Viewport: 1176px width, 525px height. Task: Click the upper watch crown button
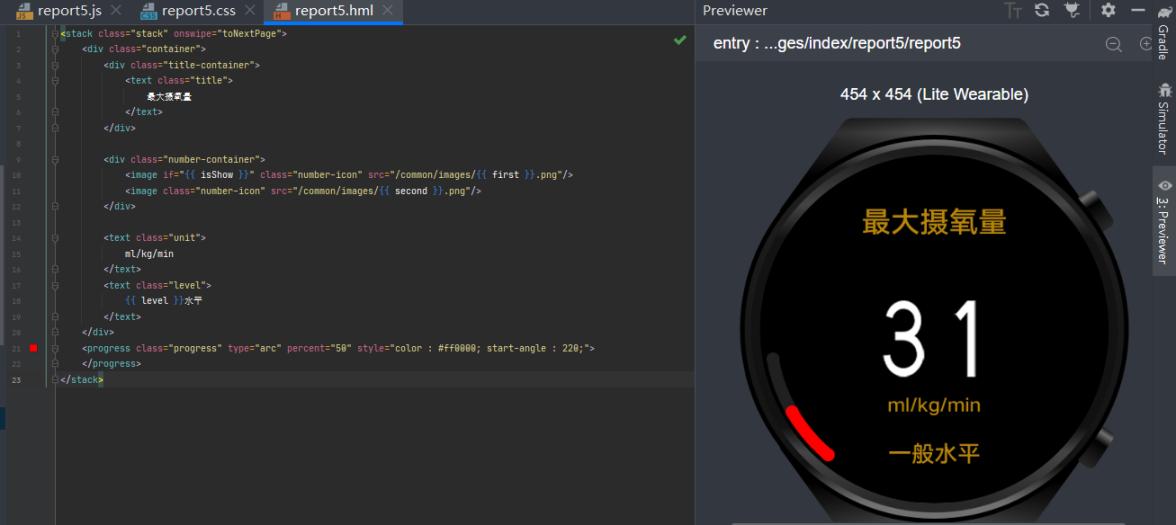[x=1097, y=211]
